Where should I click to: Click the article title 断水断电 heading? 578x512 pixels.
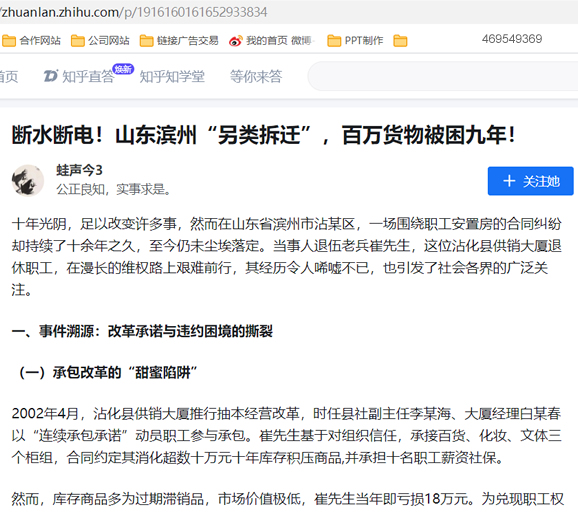pos(264,135)
